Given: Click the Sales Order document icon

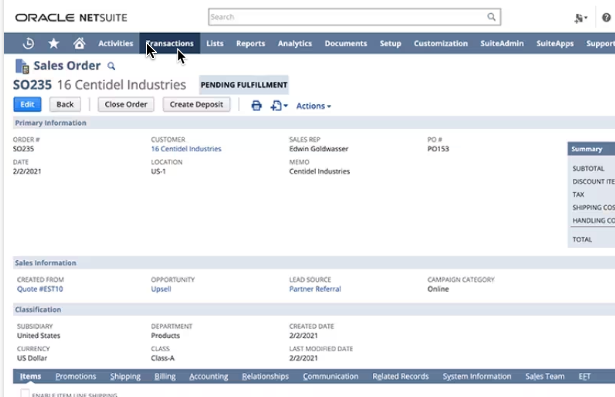Looking at the screenshot, I should pyautogui.click(x=22, y=66).
